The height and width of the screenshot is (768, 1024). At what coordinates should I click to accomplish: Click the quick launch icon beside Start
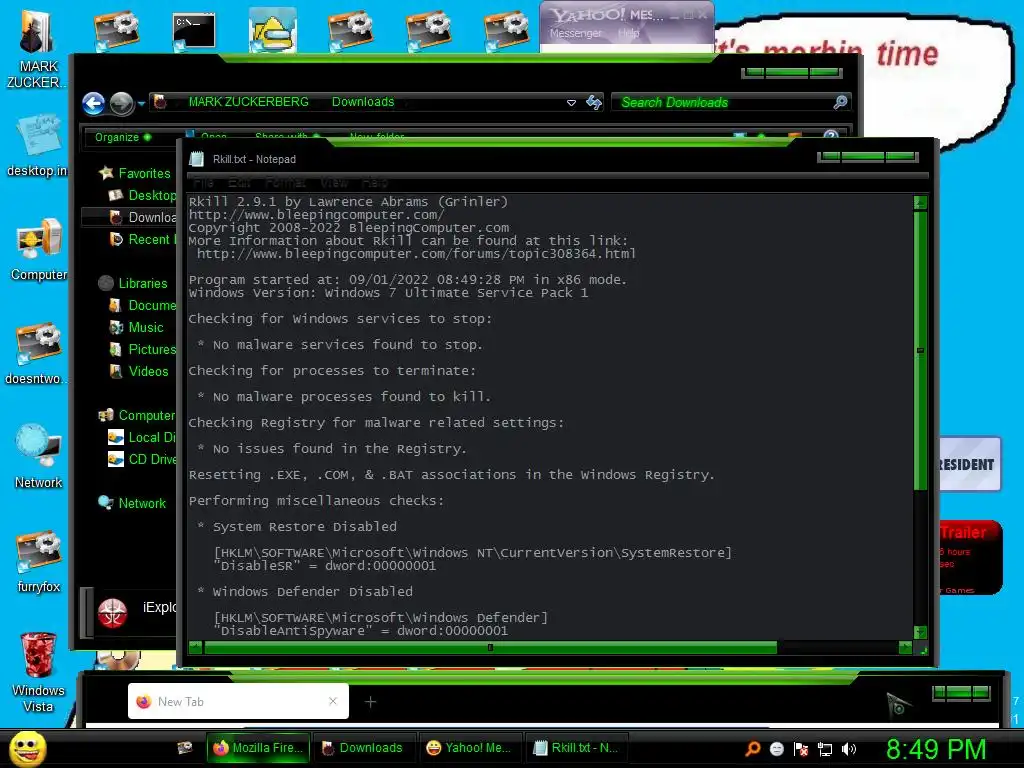coord(185,748)
